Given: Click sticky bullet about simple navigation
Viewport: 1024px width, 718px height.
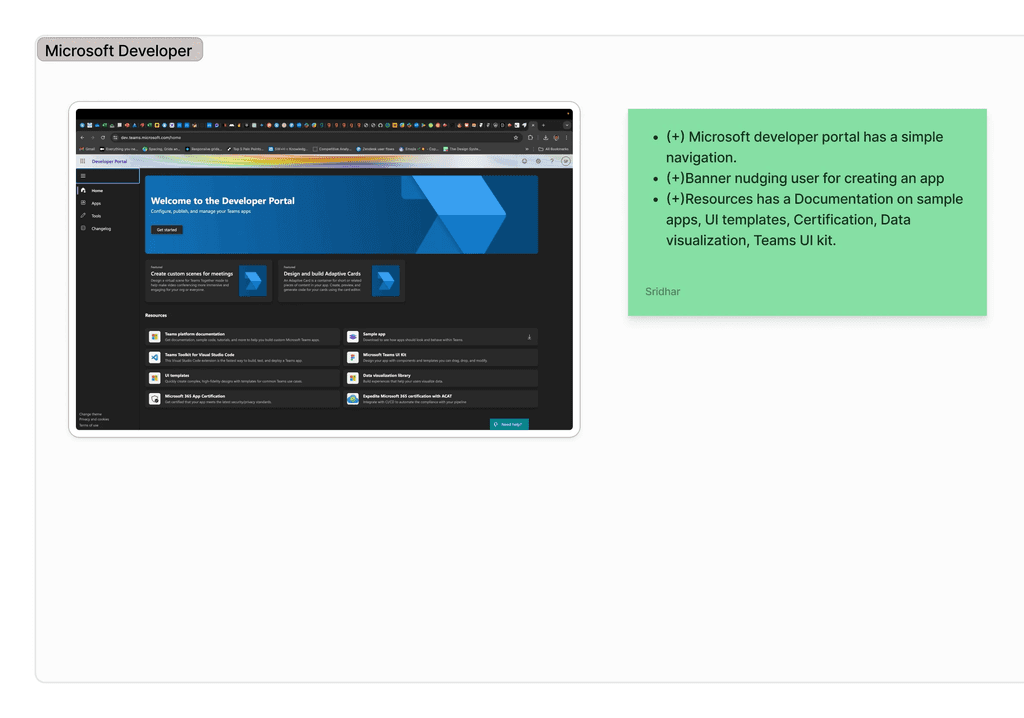Looking at the screenshot, I should 805,147.
